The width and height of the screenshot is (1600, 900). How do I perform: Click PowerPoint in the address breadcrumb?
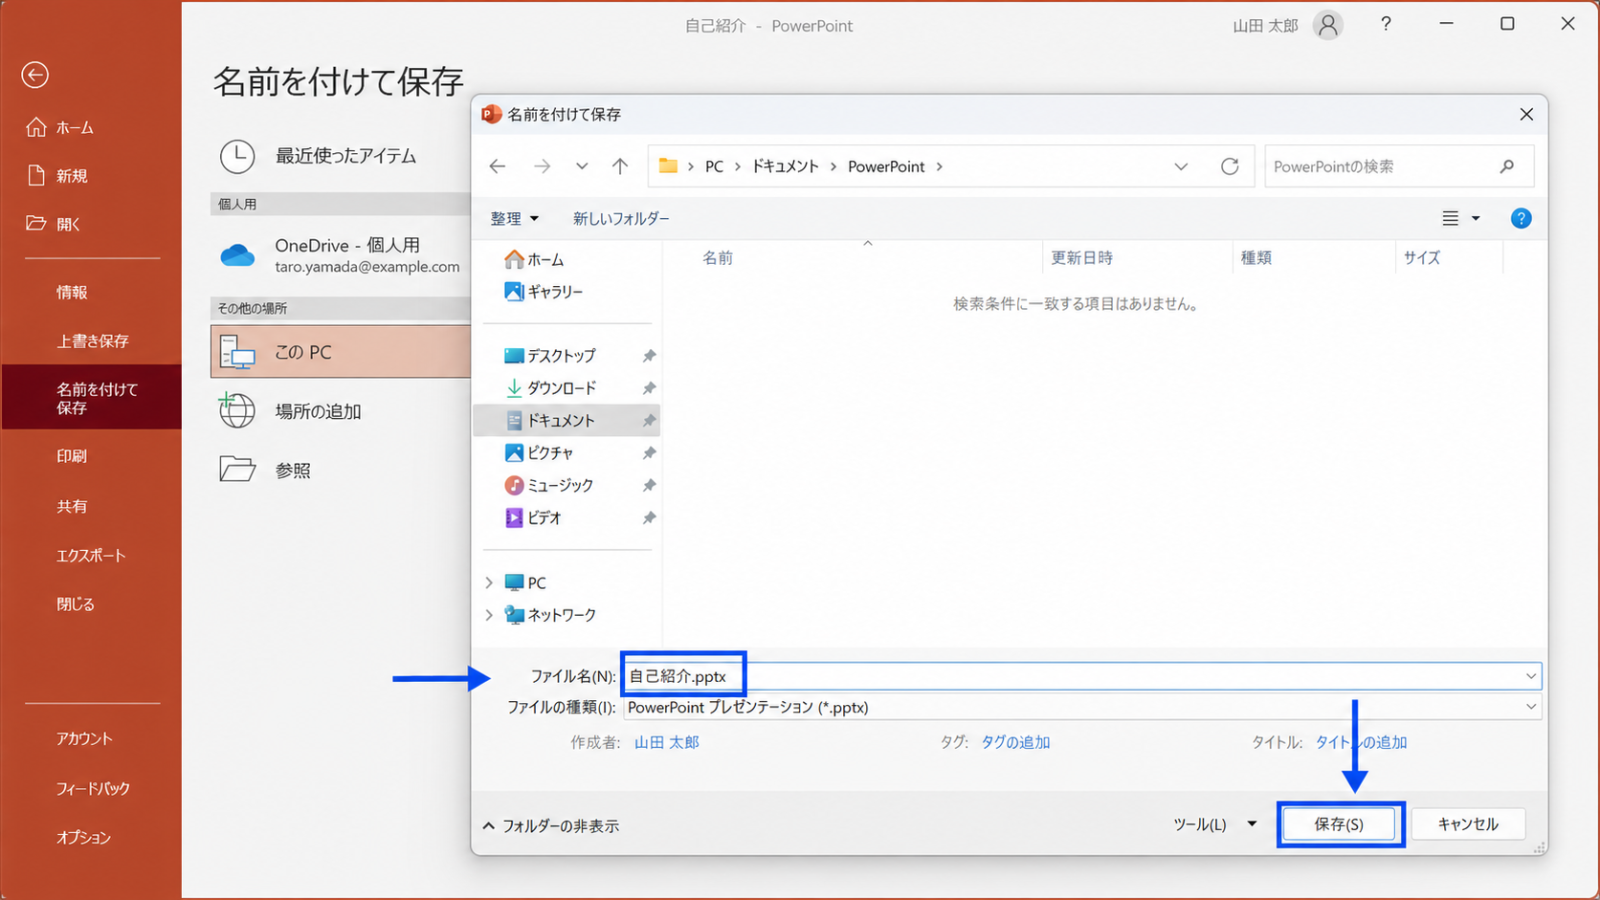887,167
